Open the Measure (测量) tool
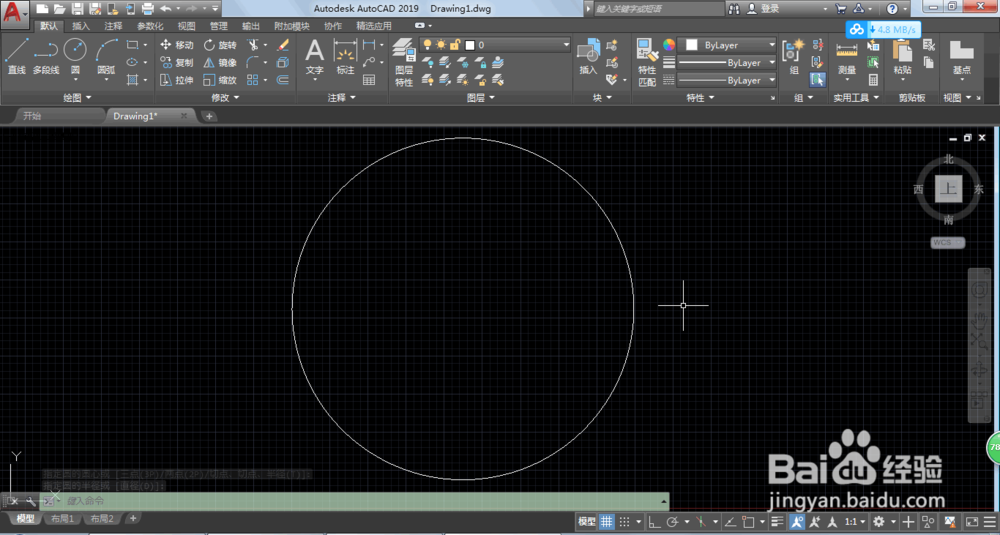 coord(847,57)
